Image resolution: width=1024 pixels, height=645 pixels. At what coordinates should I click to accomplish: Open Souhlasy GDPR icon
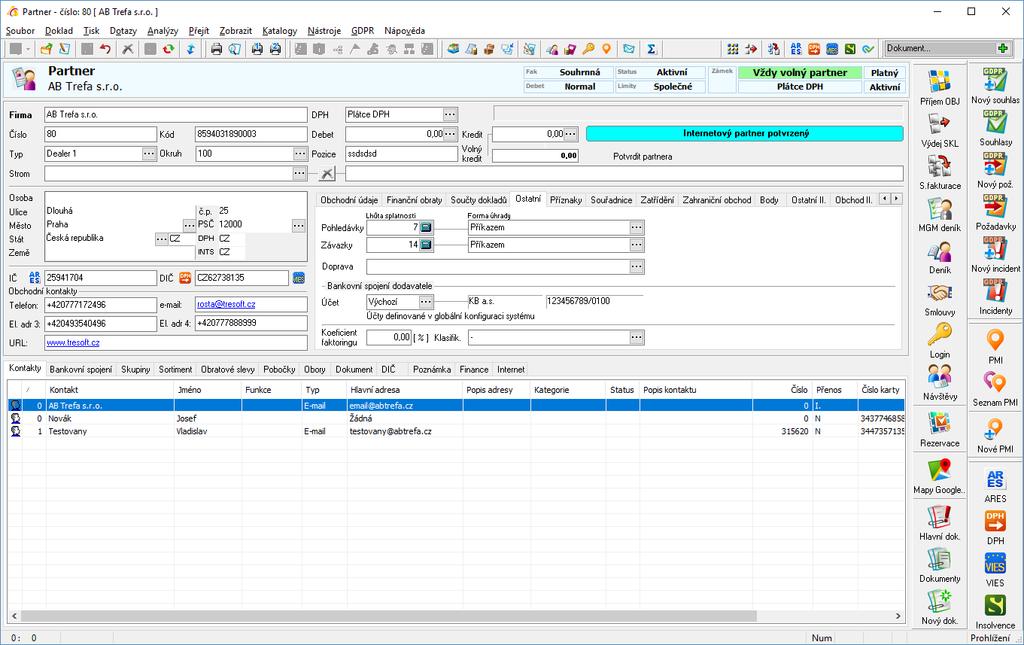click(995, 127)
